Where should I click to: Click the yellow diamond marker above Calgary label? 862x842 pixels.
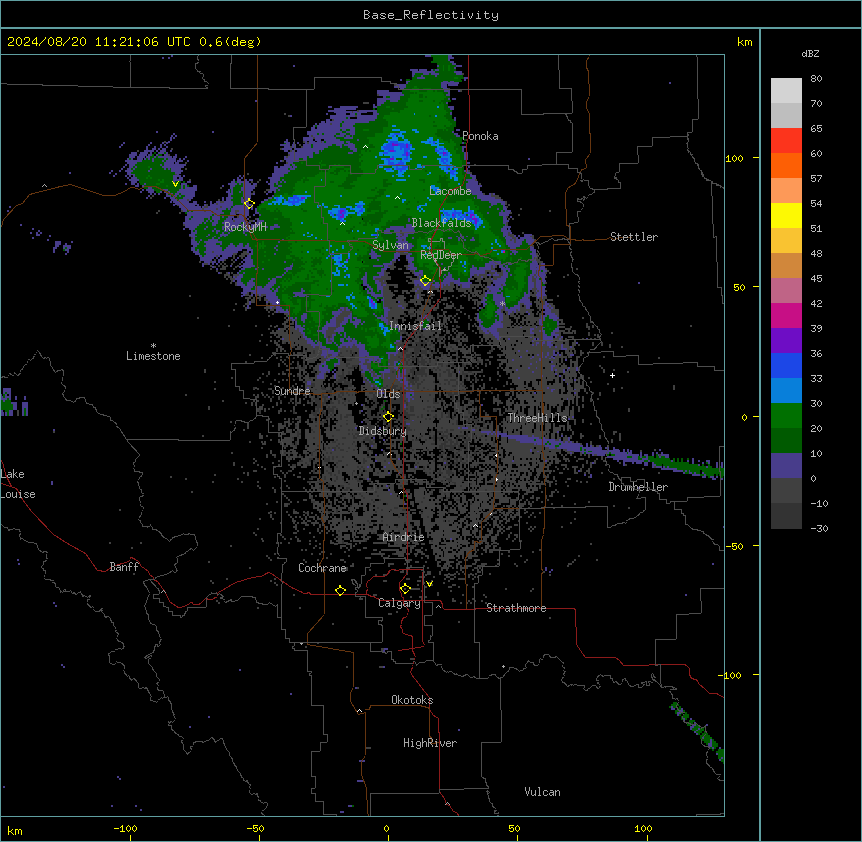[x=405, y=589]
